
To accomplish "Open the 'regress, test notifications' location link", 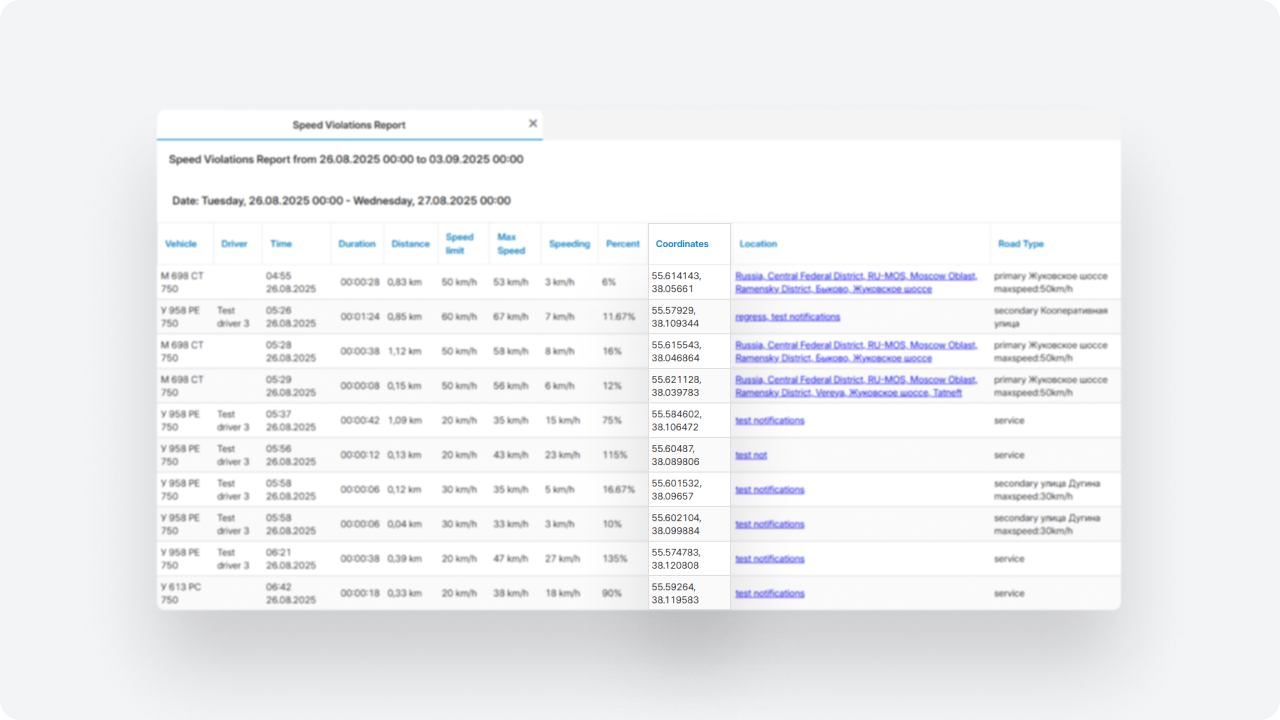I will pos(787,317).
